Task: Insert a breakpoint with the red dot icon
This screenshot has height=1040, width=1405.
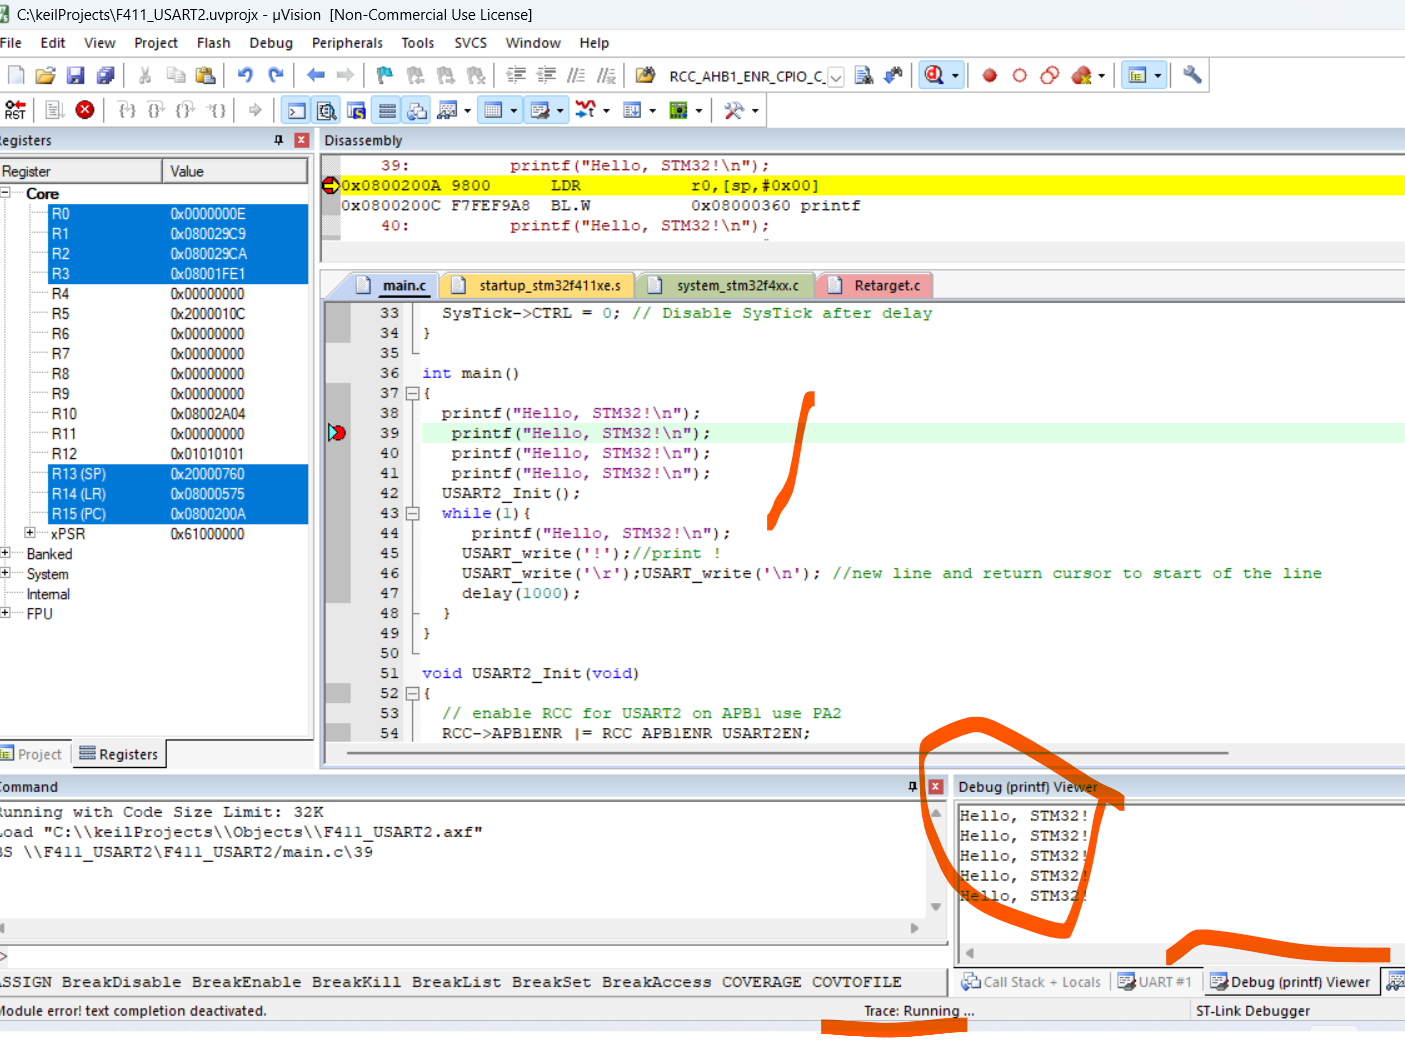Action: (989, 75)
